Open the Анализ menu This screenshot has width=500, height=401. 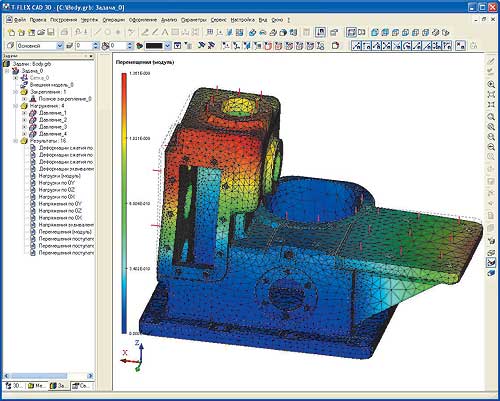[x=169, y=20]
